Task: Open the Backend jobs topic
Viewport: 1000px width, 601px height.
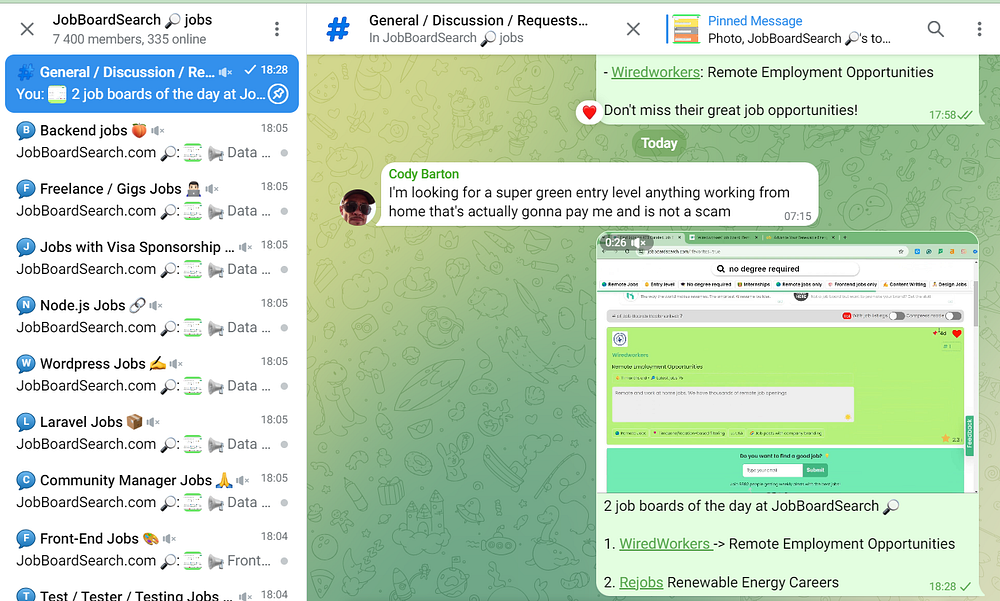Action: pos(152,141)
